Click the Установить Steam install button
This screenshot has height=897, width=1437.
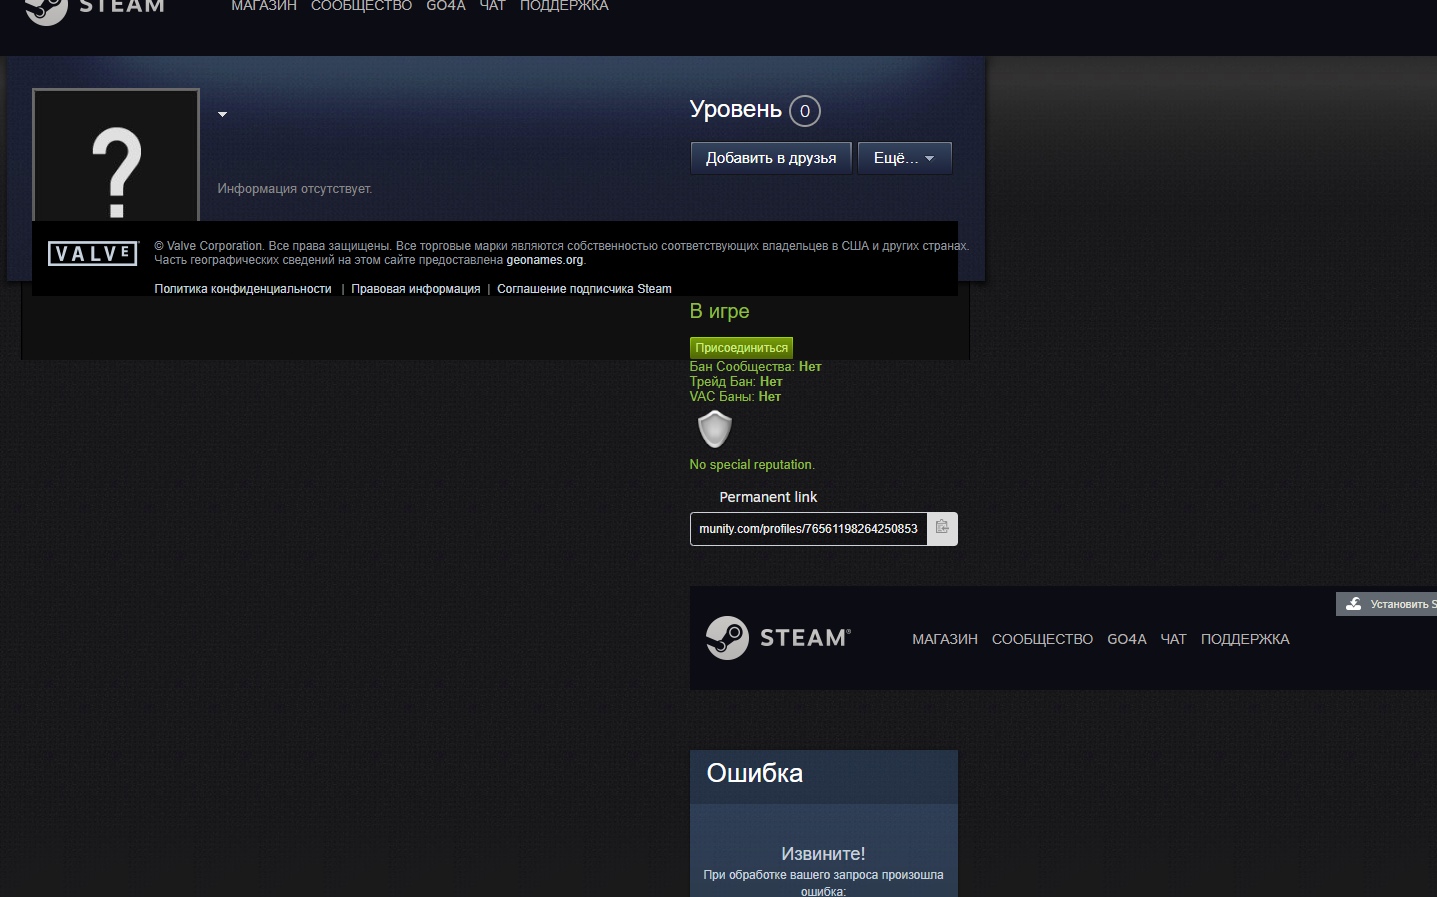coord(1387,604)
